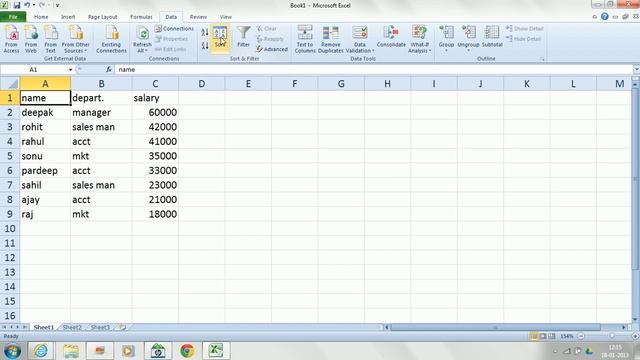Switch to Page Break Preview

552,336
